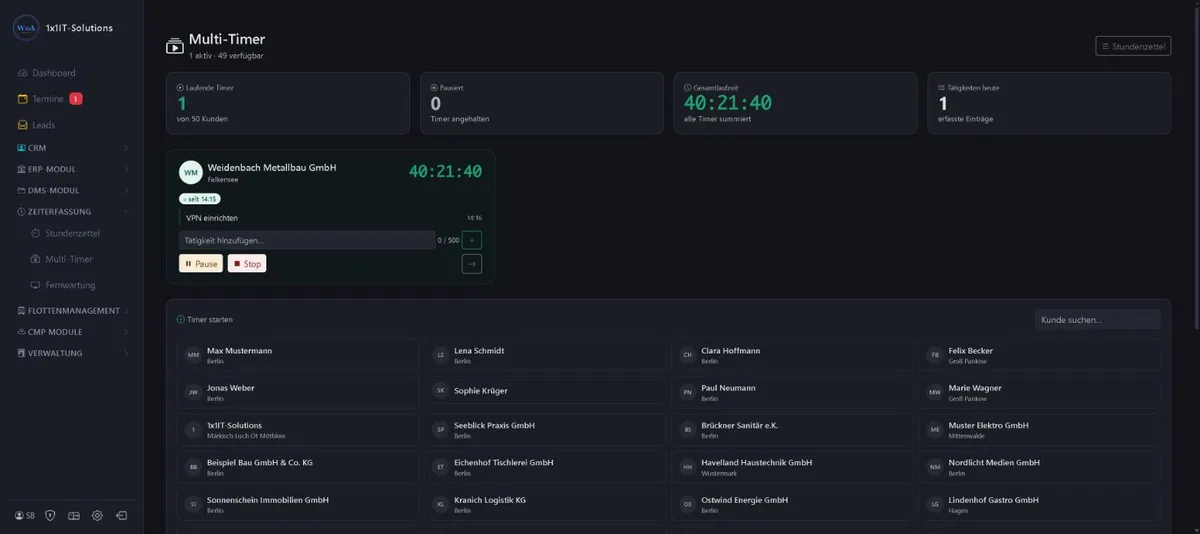The width and height of the screenshot is (1200, 534).
Task: Click the Pausiert stat card
Action: pos(542,103)
